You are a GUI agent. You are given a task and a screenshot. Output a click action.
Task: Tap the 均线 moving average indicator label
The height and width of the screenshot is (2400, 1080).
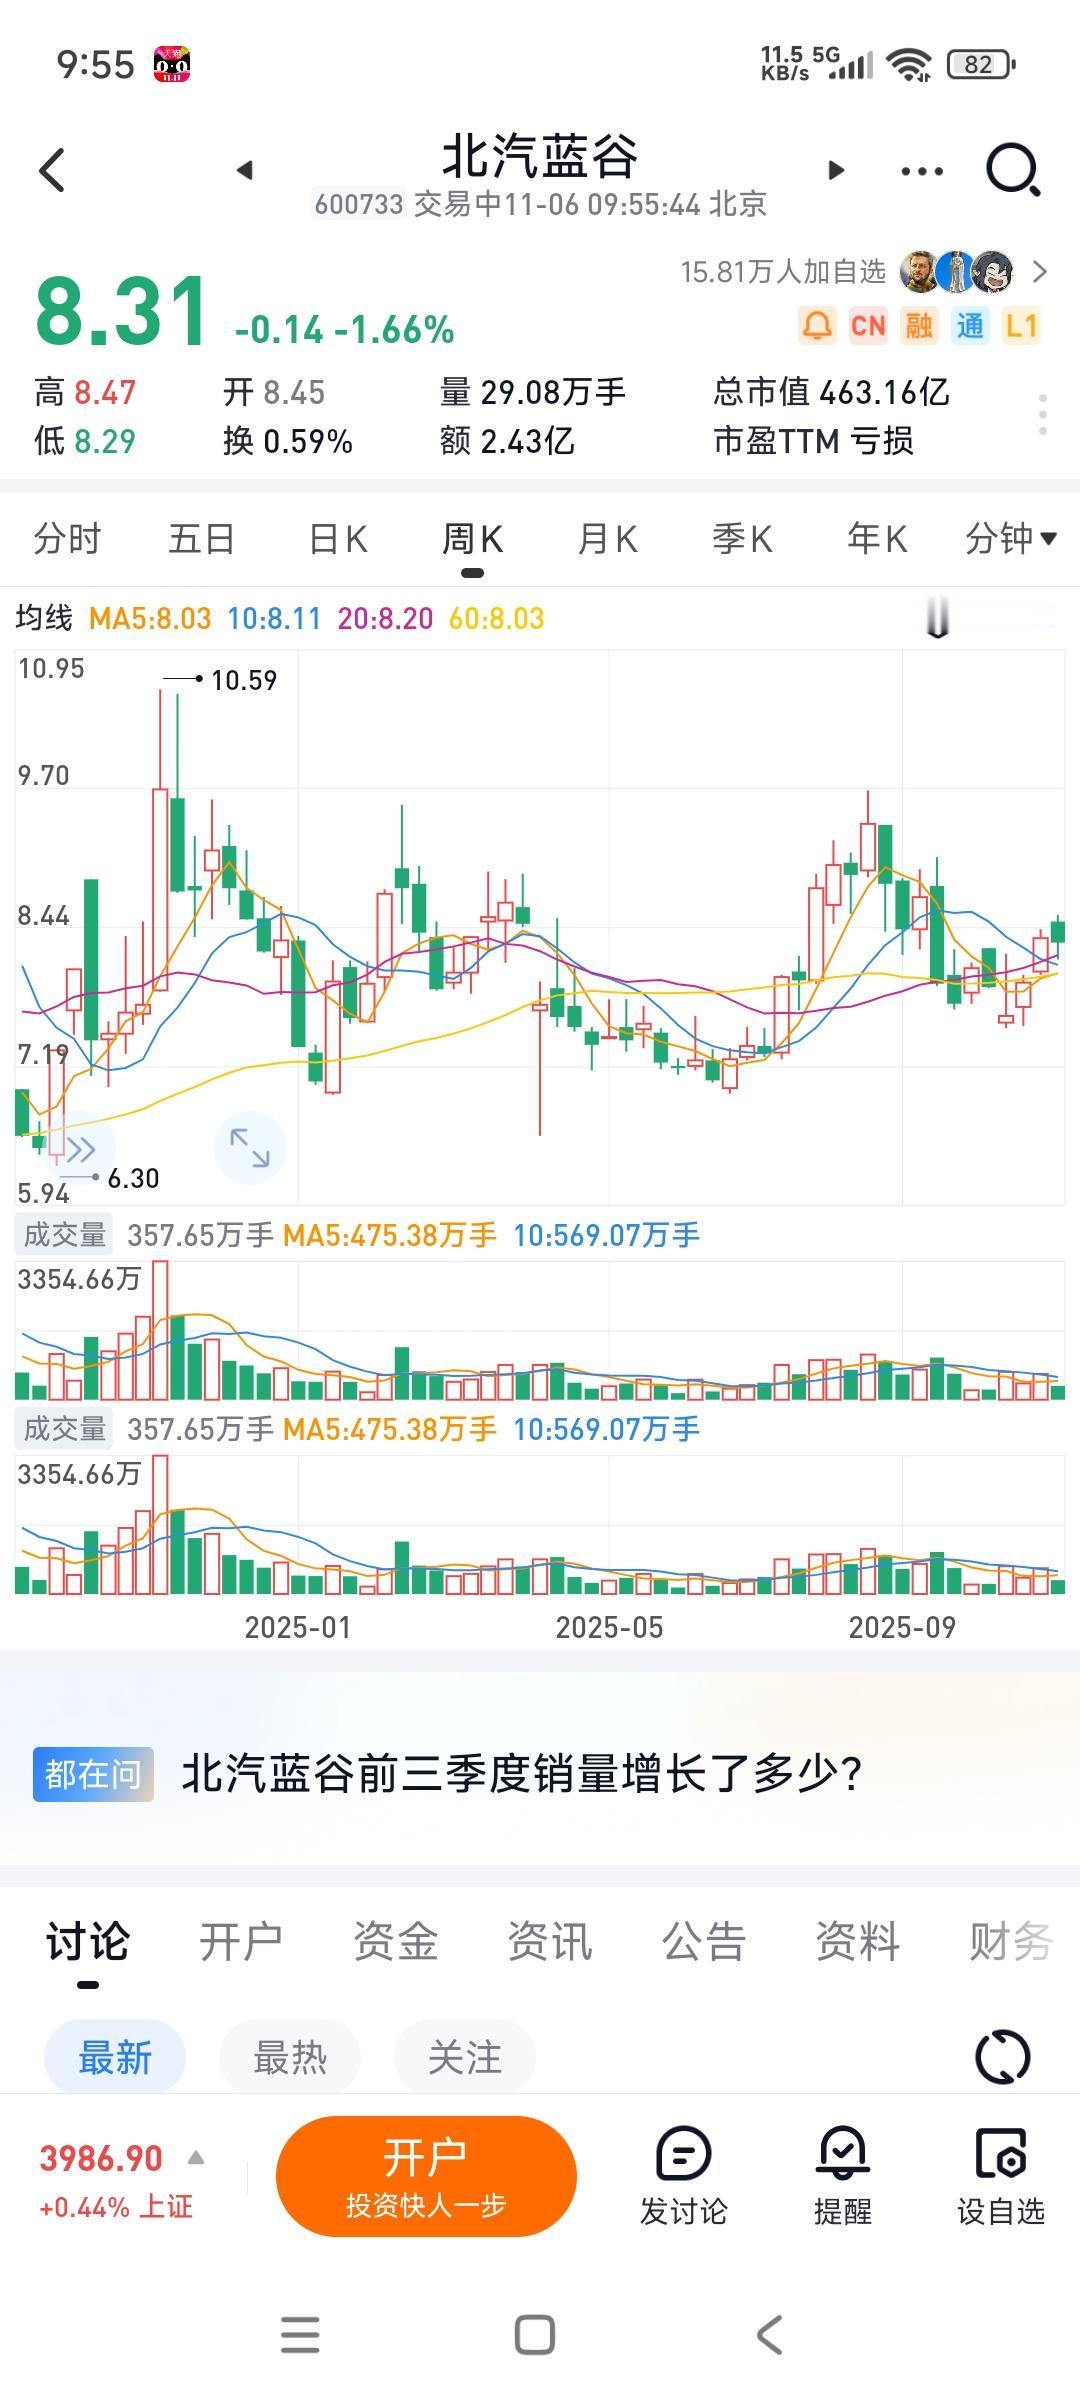44,618
